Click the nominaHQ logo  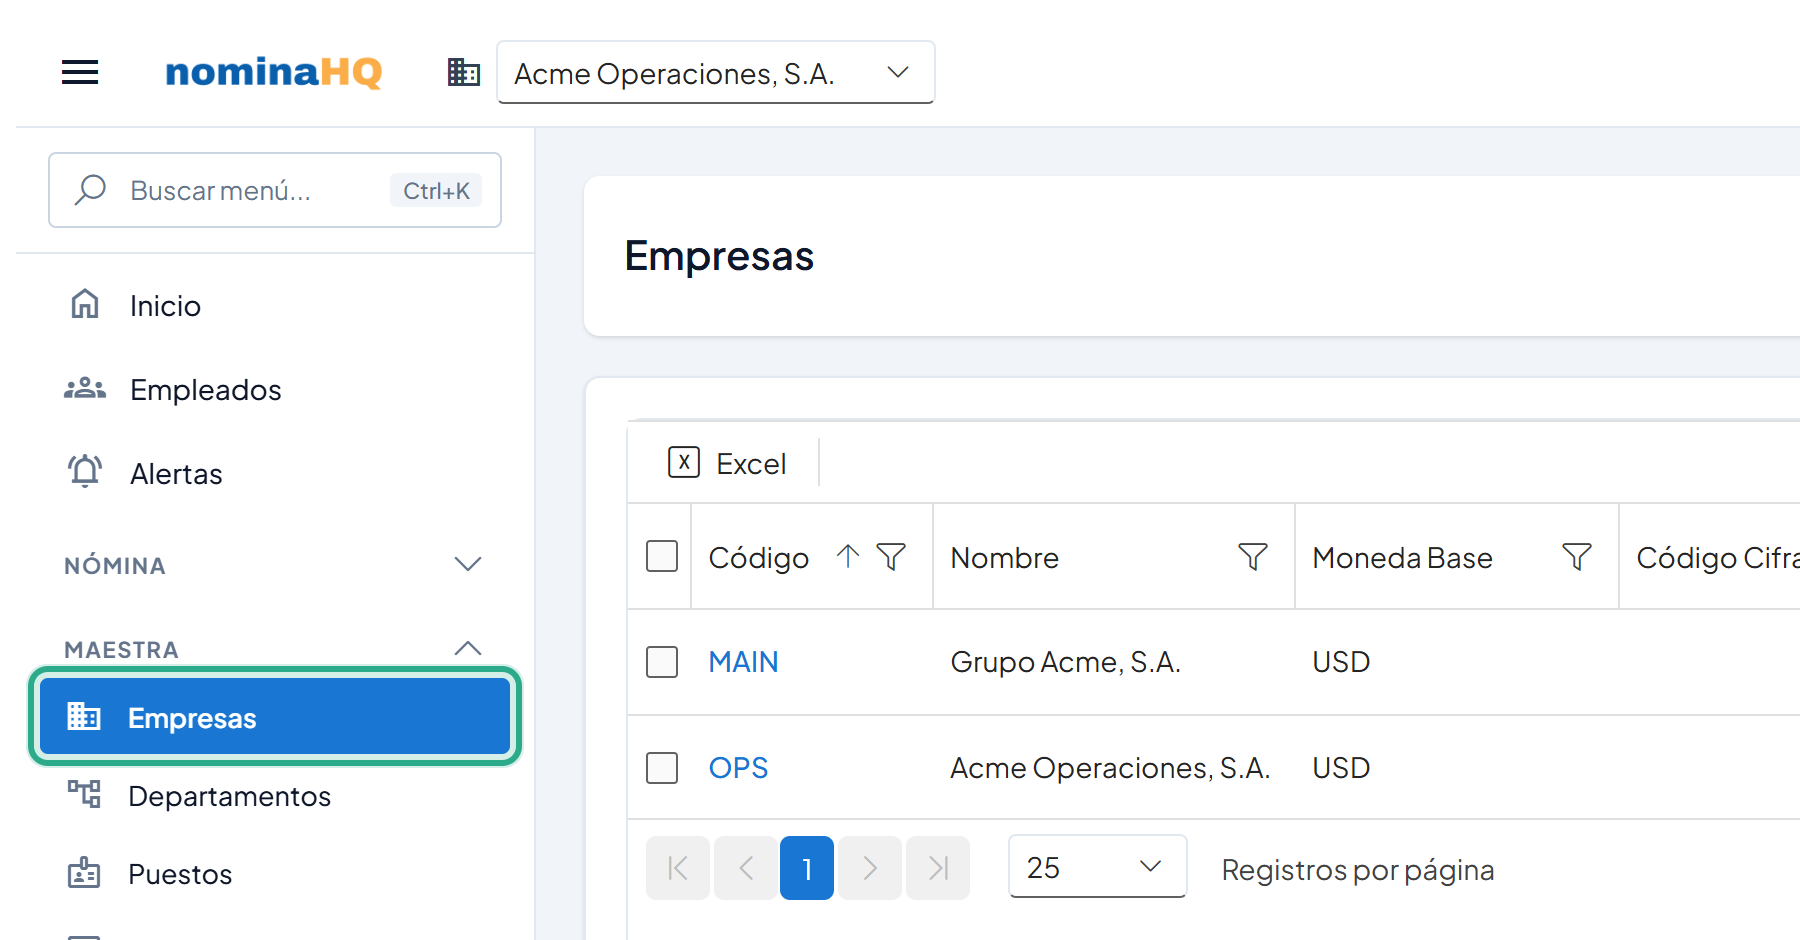[274, 72]
